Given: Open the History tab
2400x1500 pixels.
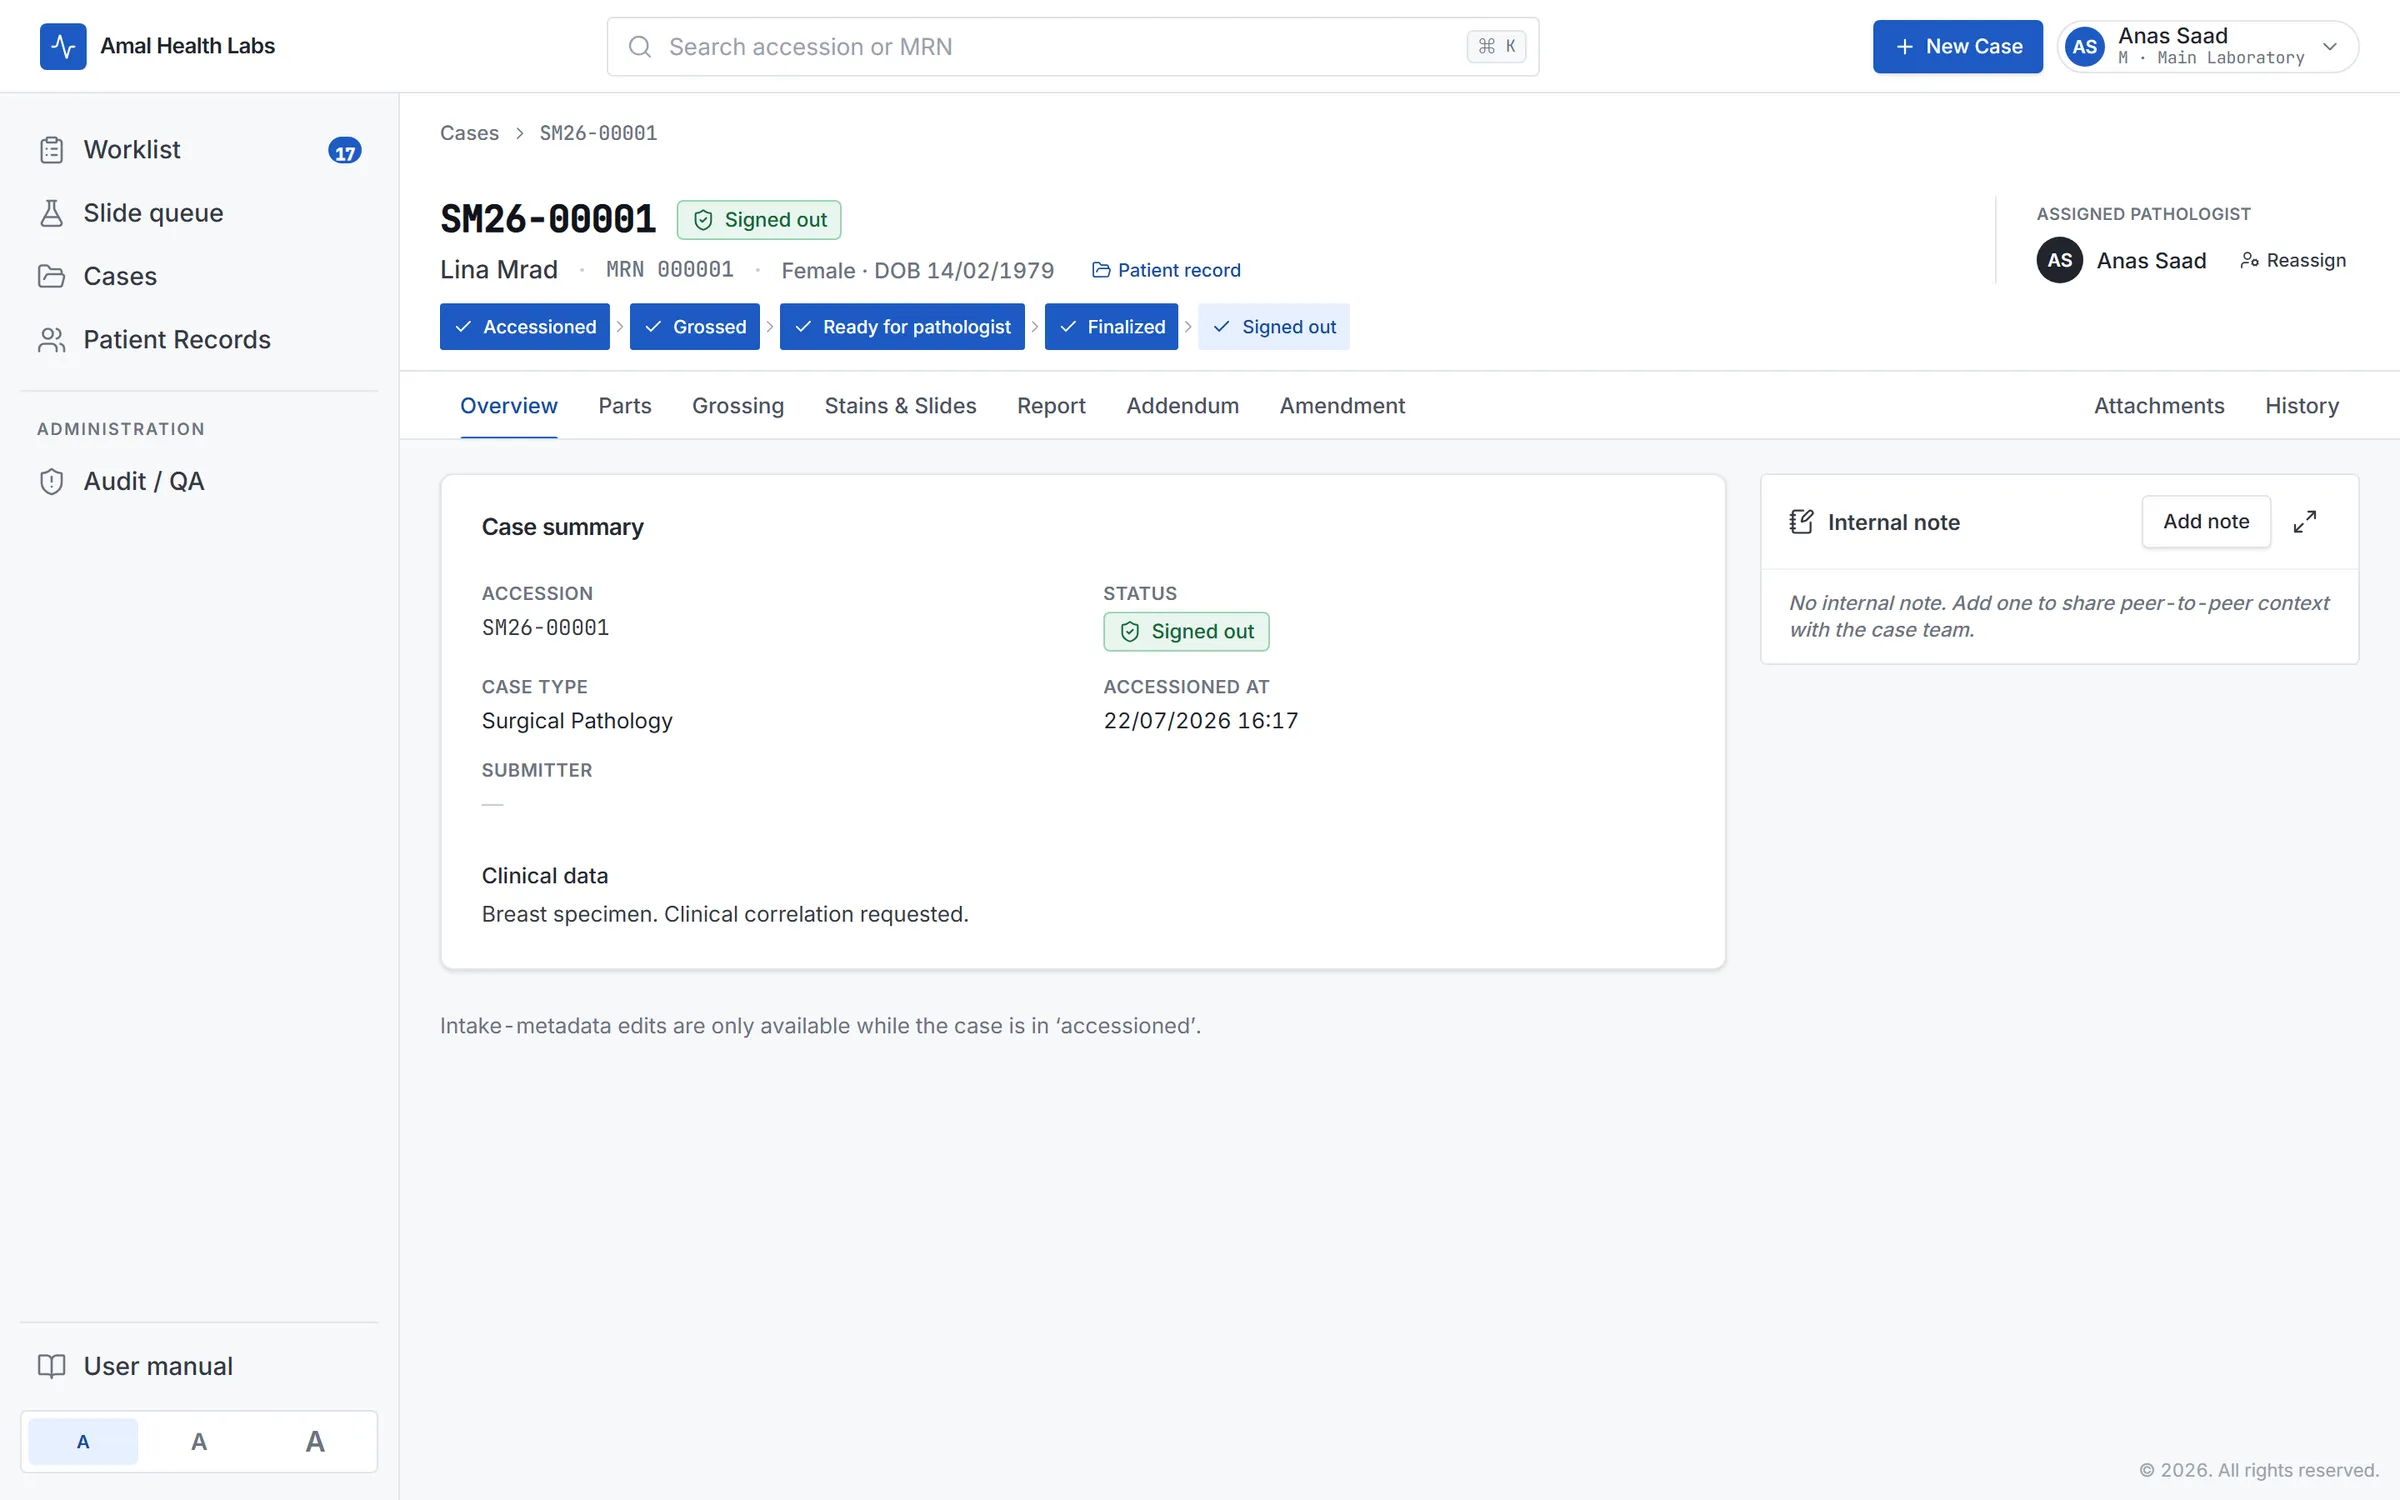Looking at the screenshot, I should 2302,406.
